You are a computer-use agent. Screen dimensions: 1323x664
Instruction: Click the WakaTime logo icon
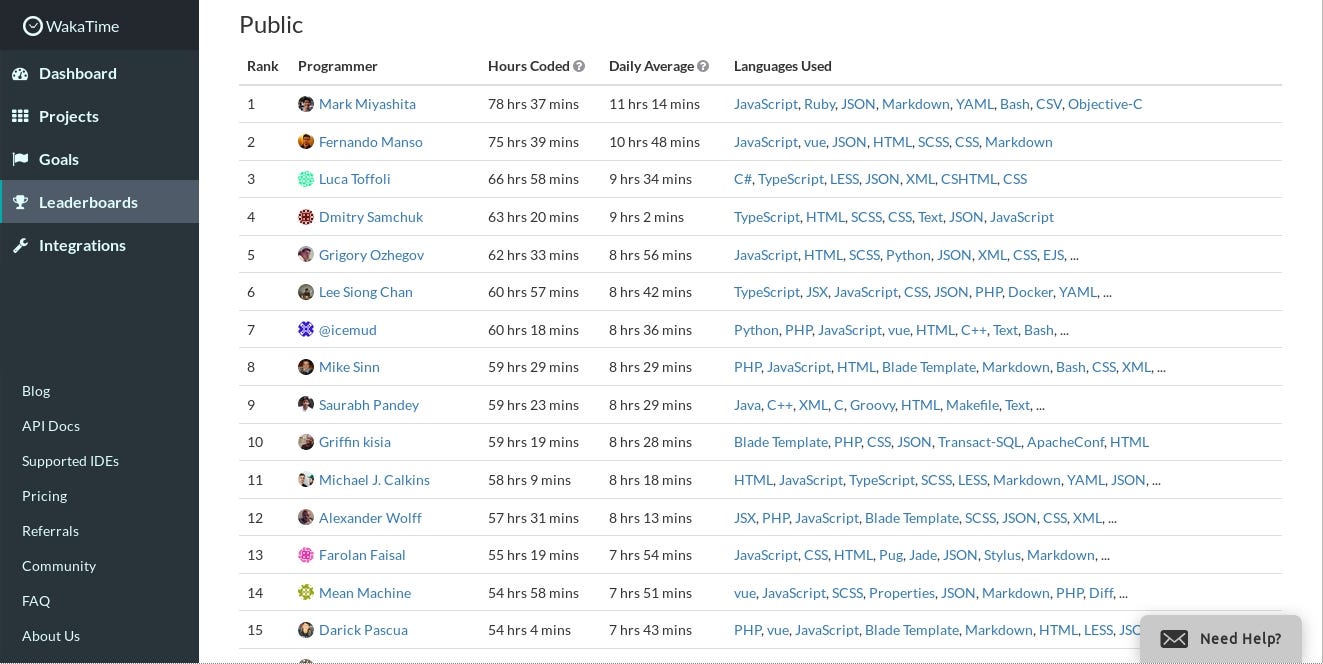(33, 26)
